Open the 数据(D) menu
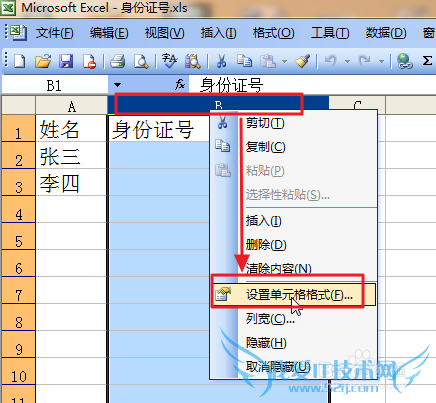The image size is (436, 403). (386, 33)
